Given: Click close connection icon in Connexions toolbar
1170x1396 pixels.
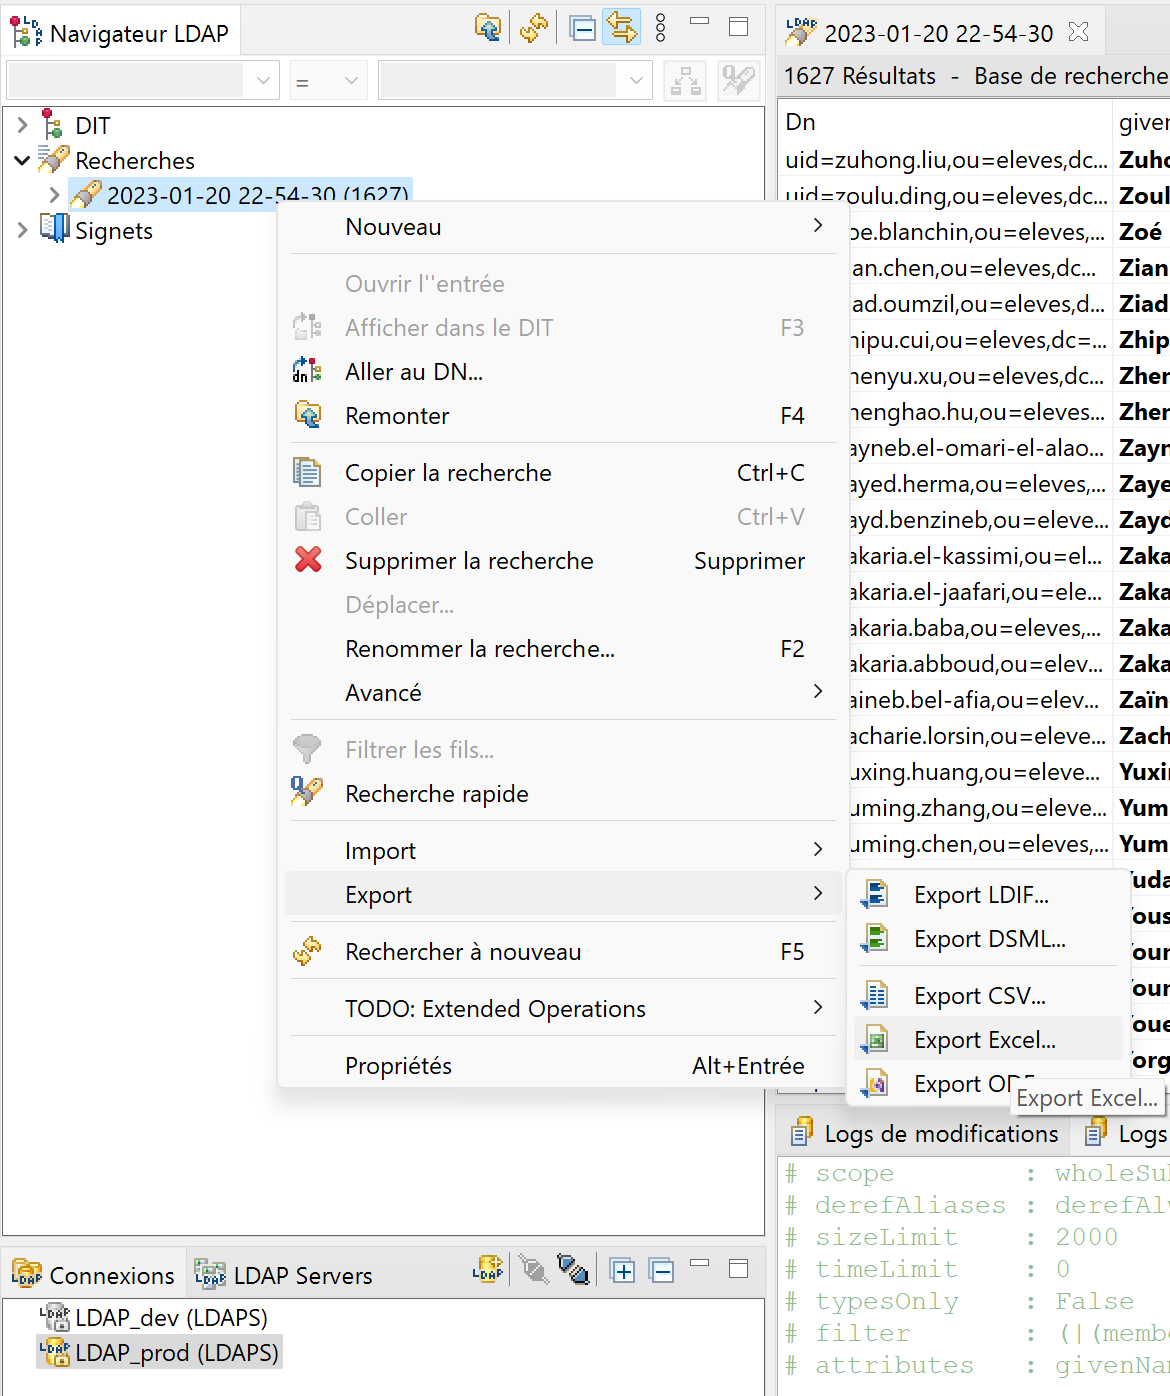Looking at the screenshot, I should pyautogui.click(x=572, y=1270).
